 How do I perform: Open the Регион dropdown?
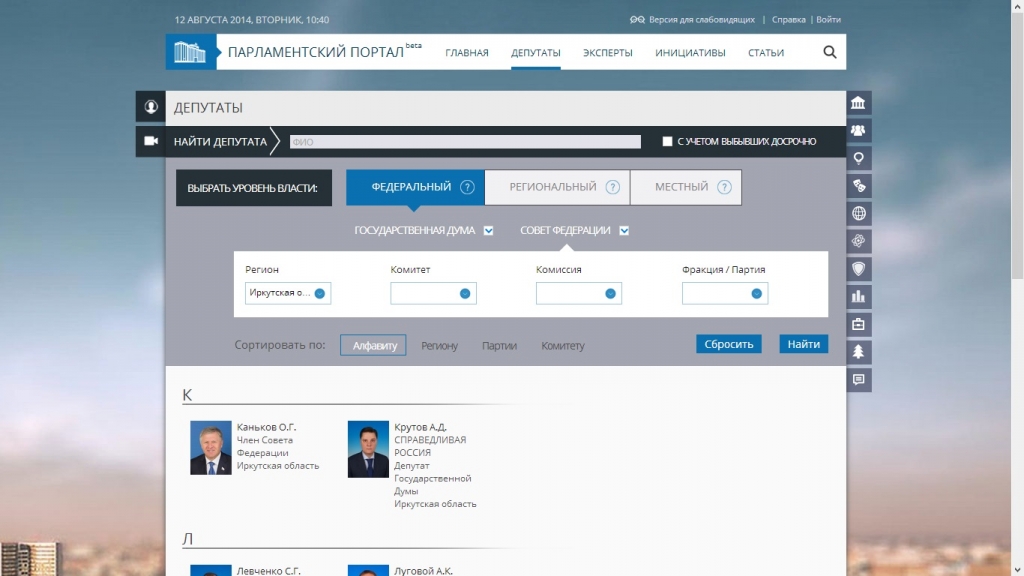[x=288, y=293]
